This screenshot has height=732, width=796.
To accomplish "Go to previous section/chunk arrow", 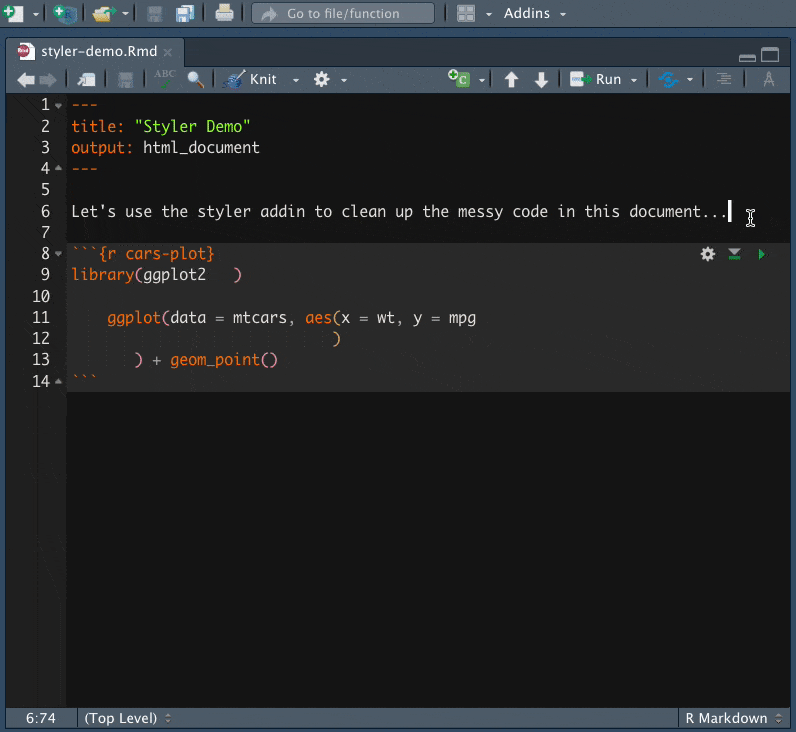I will pos(512,80).
